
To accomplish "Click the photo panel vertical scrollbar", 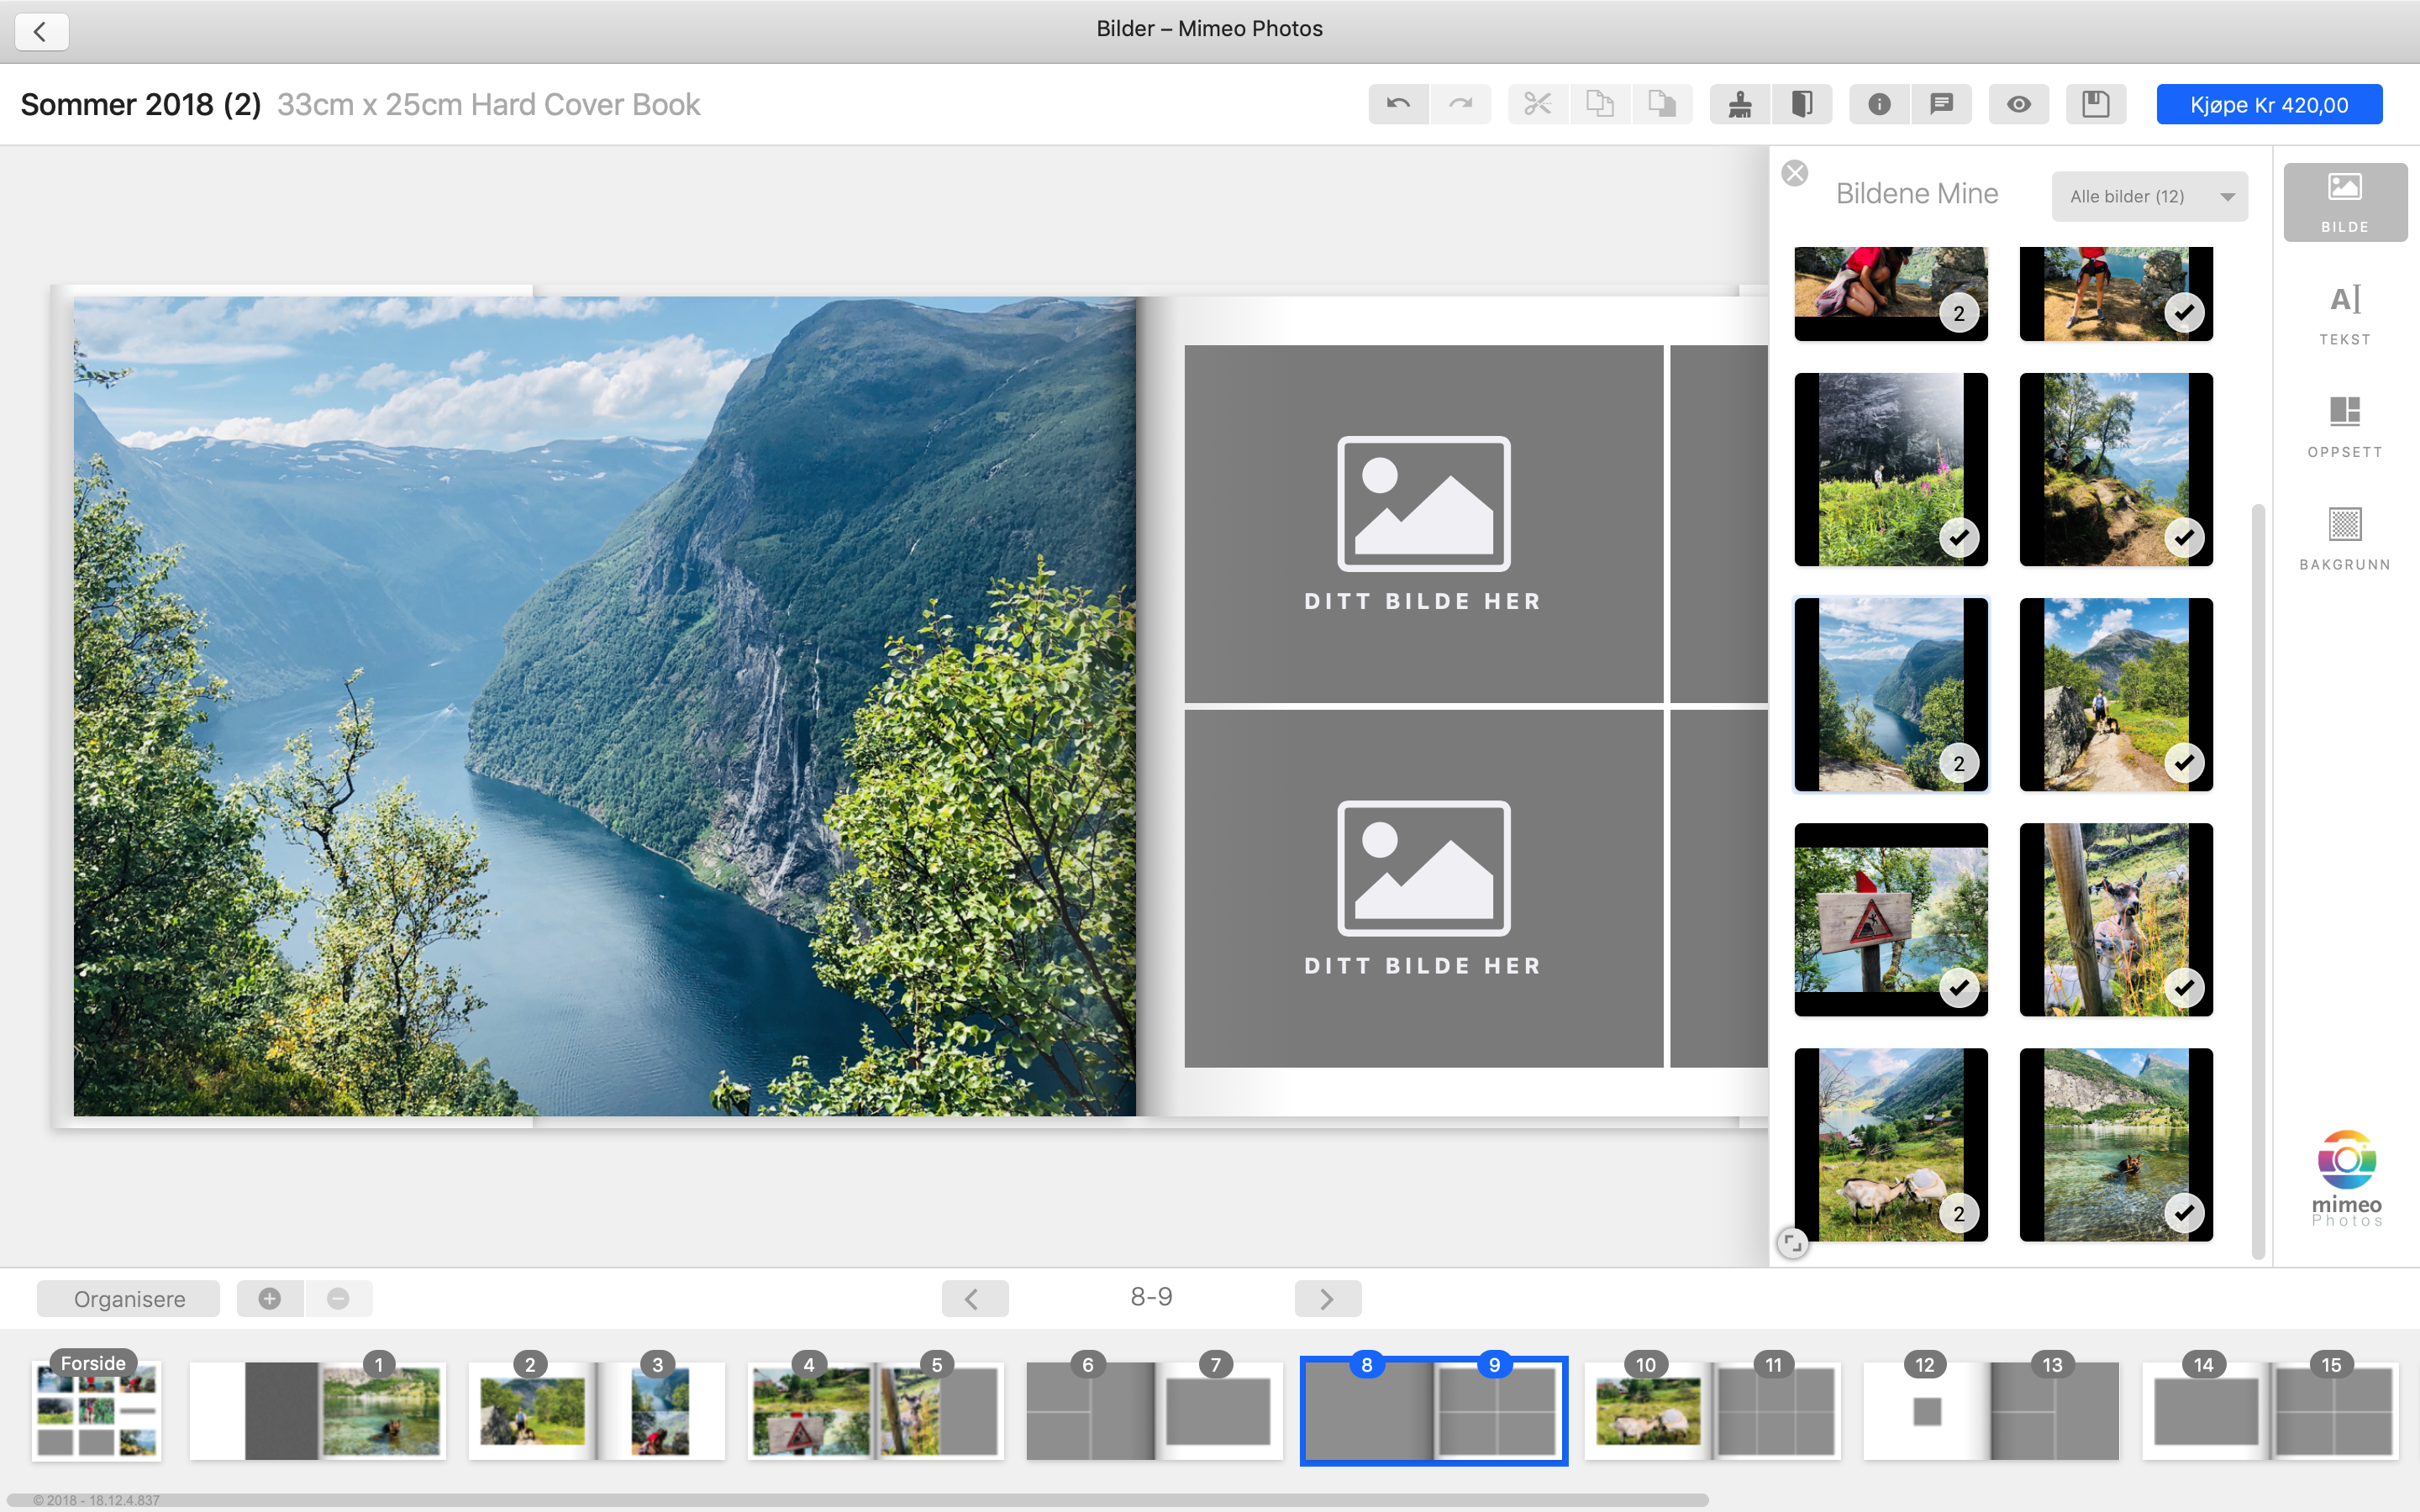I will (2257, 882).
